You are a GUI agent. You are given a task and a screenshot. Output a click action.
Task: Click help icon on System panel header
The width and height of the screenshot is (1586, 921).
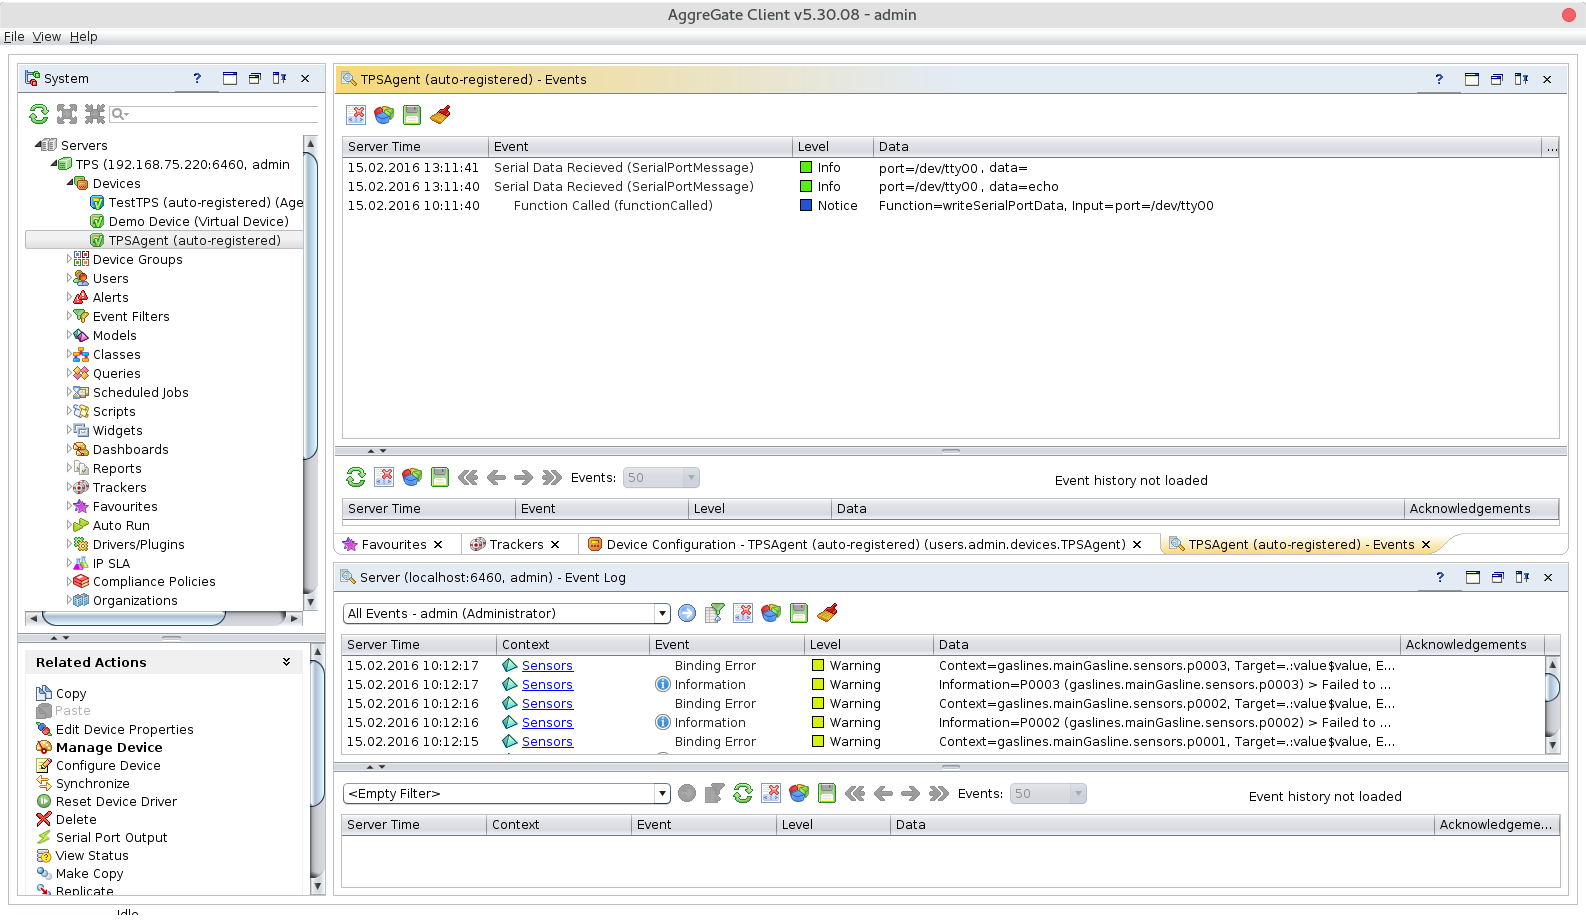pos(197,78)
